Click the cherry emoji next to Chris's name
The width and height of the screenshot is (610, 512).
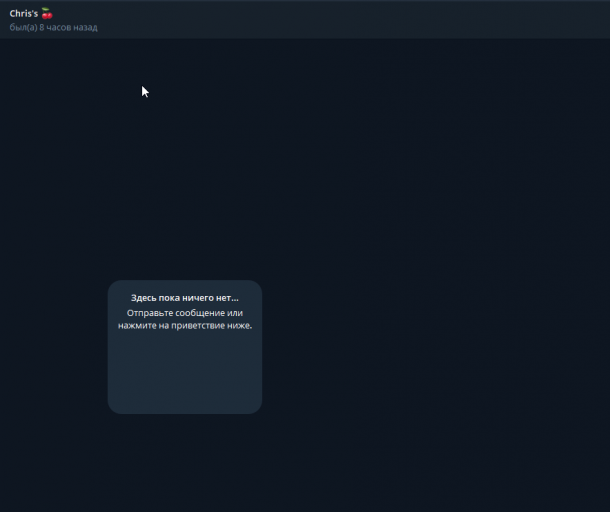coord(47,14)
